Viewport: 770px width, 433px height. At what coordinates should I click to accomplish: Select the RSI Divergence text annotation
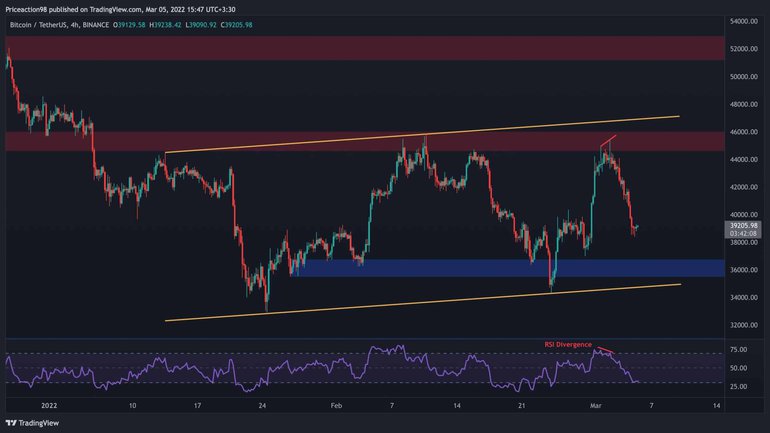568,345
